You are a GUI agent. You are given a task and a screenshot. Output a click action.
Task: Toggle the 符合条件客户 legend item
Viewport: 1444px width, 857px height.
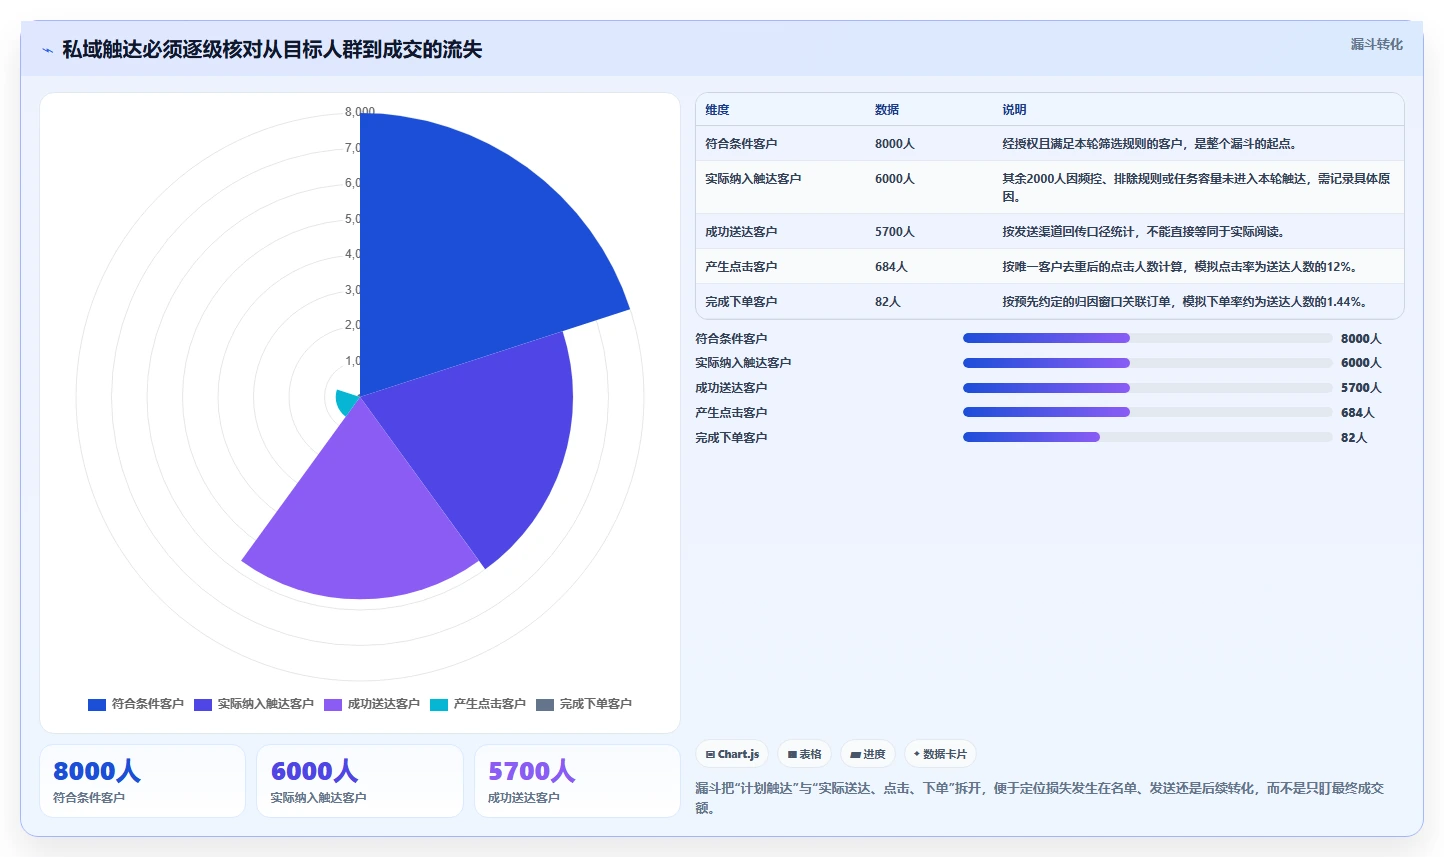136,704
